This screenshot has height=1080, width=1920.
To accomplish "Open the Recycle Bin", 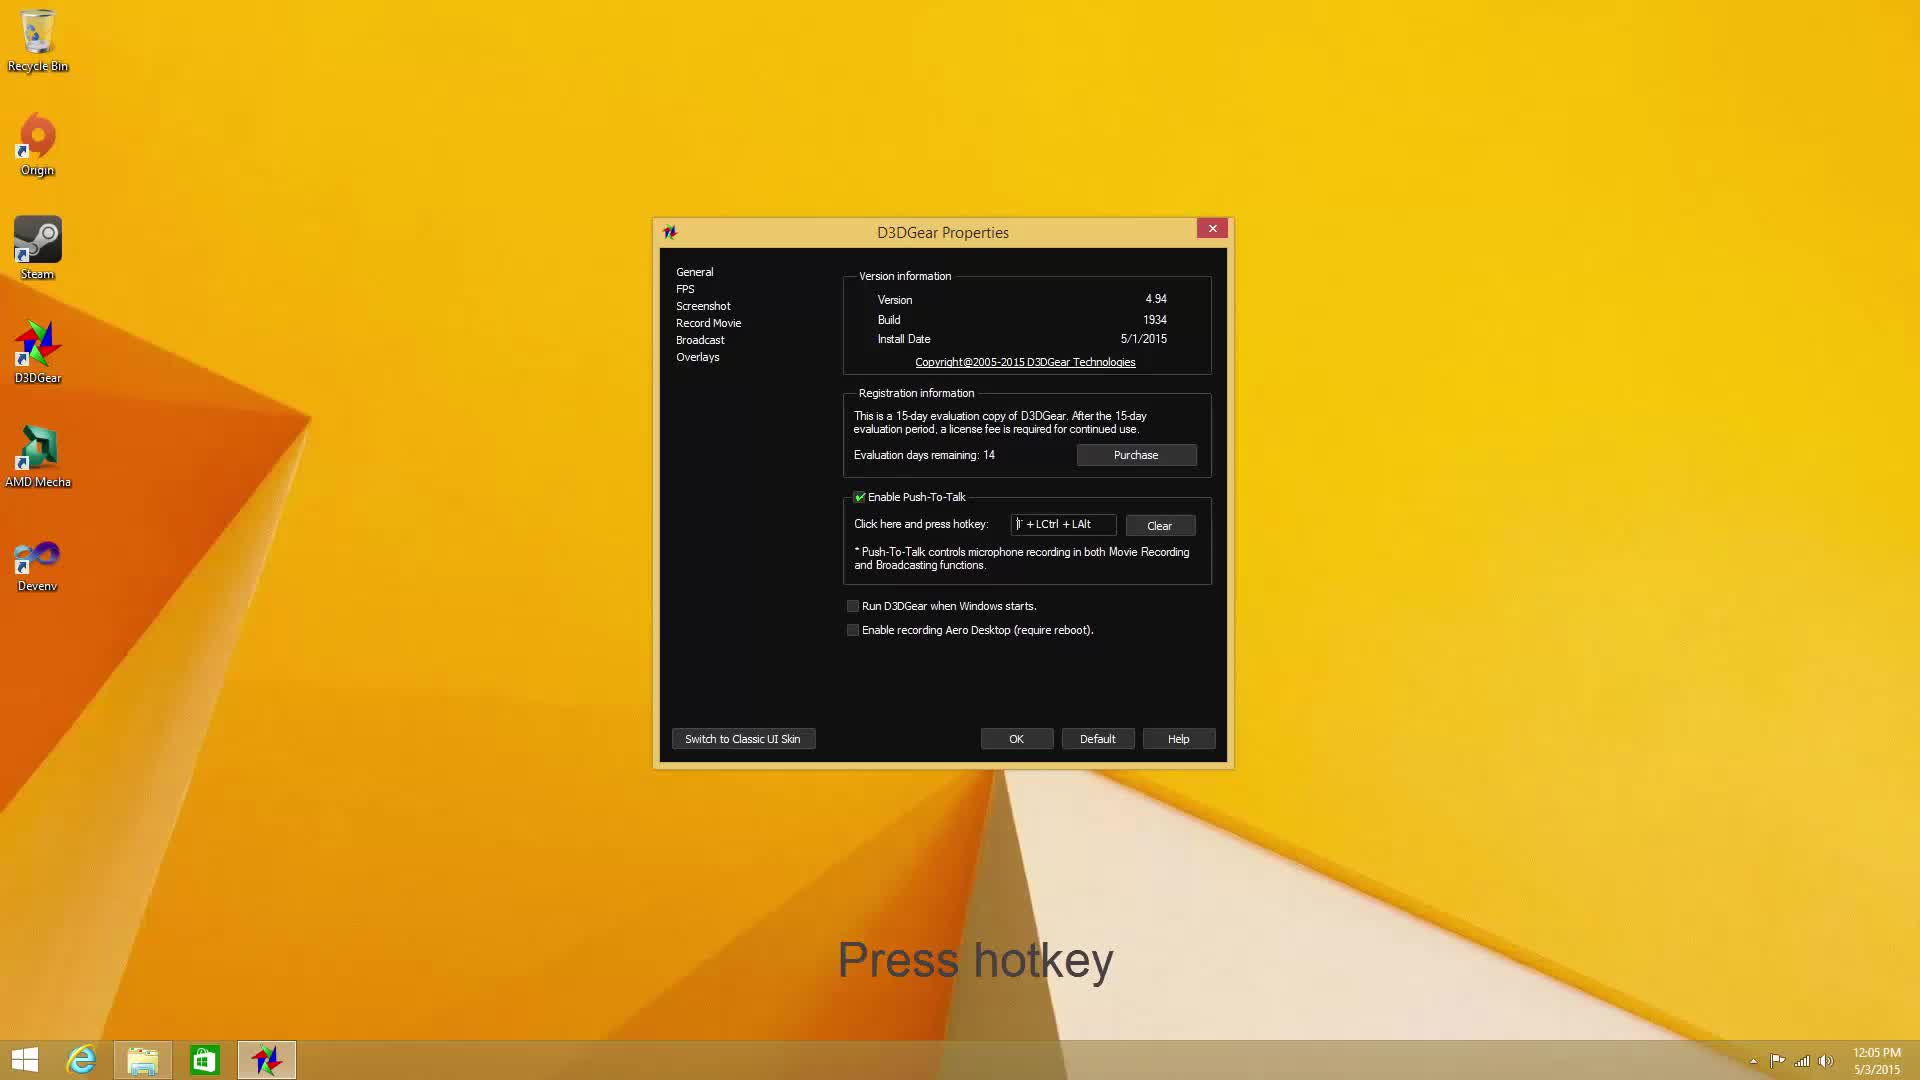I will click(38, 33).
